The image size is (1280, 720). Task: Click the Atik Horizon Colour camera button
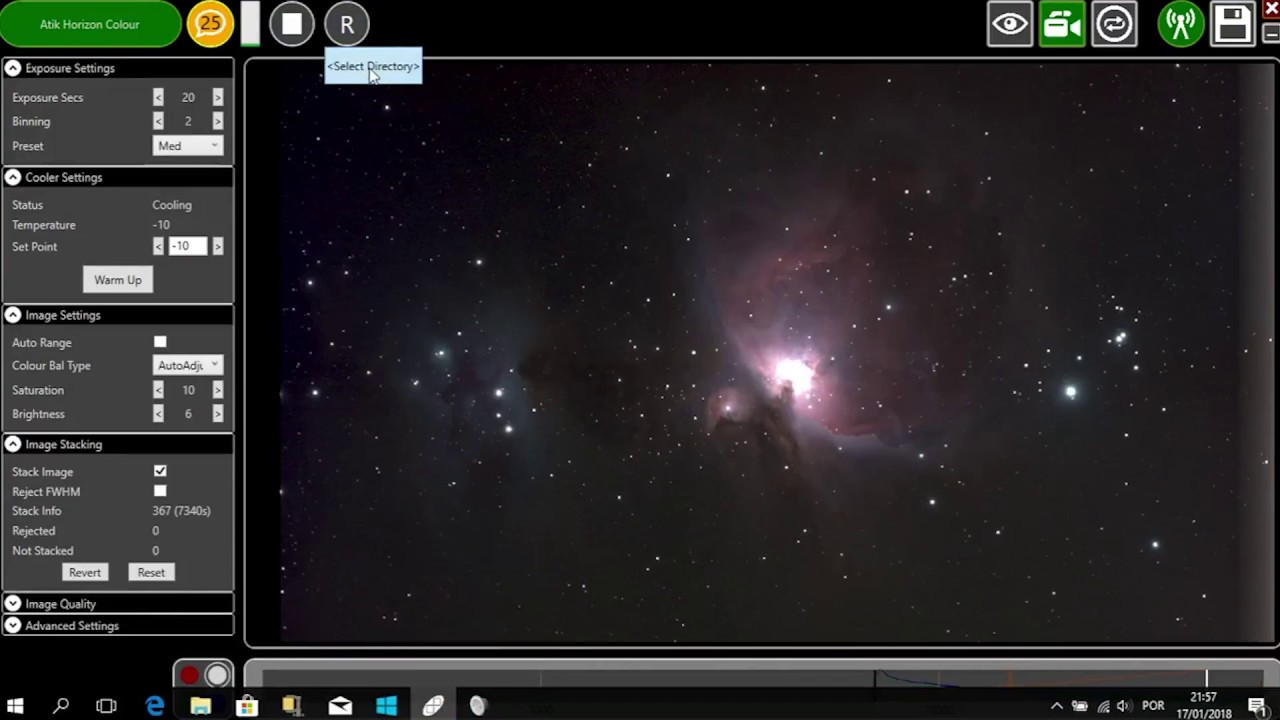click(x=90, y=24)
